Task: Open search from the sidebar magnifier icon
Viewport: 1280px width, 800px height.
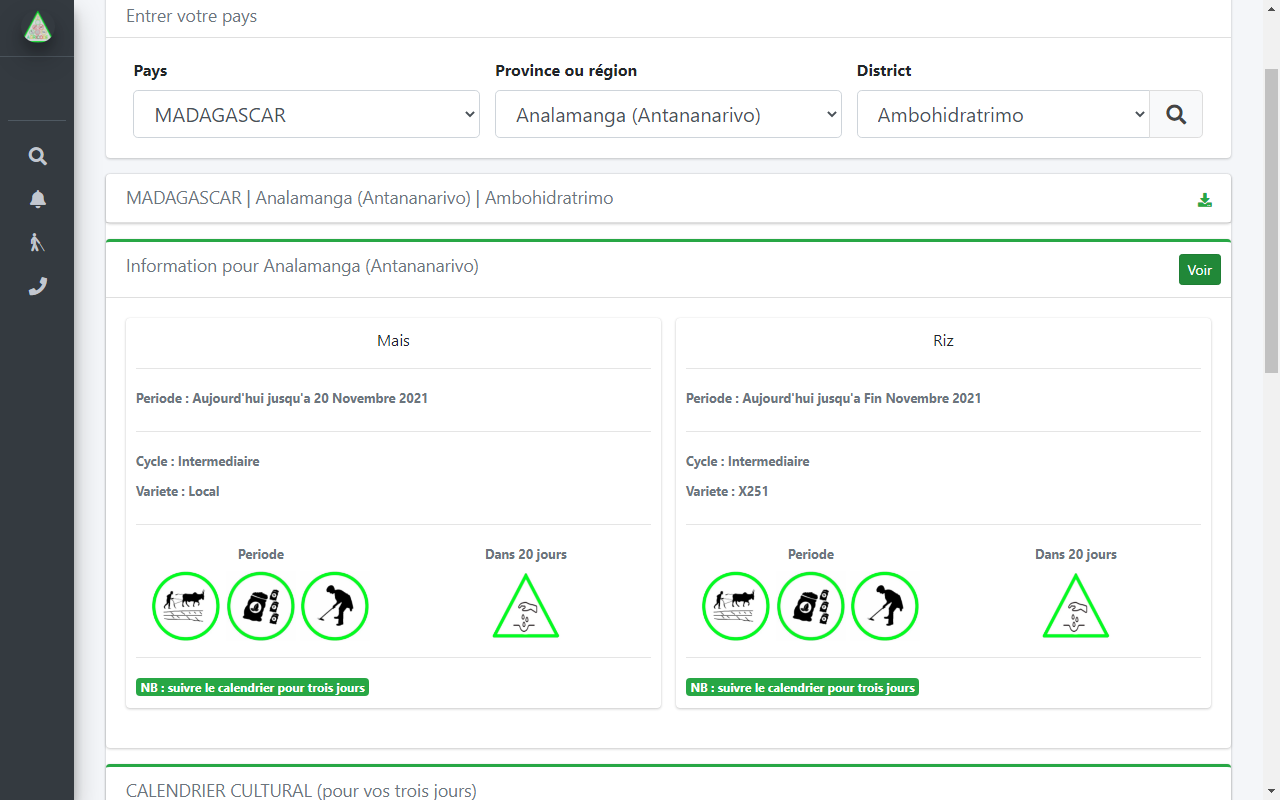Action: [x=37, y=156]
